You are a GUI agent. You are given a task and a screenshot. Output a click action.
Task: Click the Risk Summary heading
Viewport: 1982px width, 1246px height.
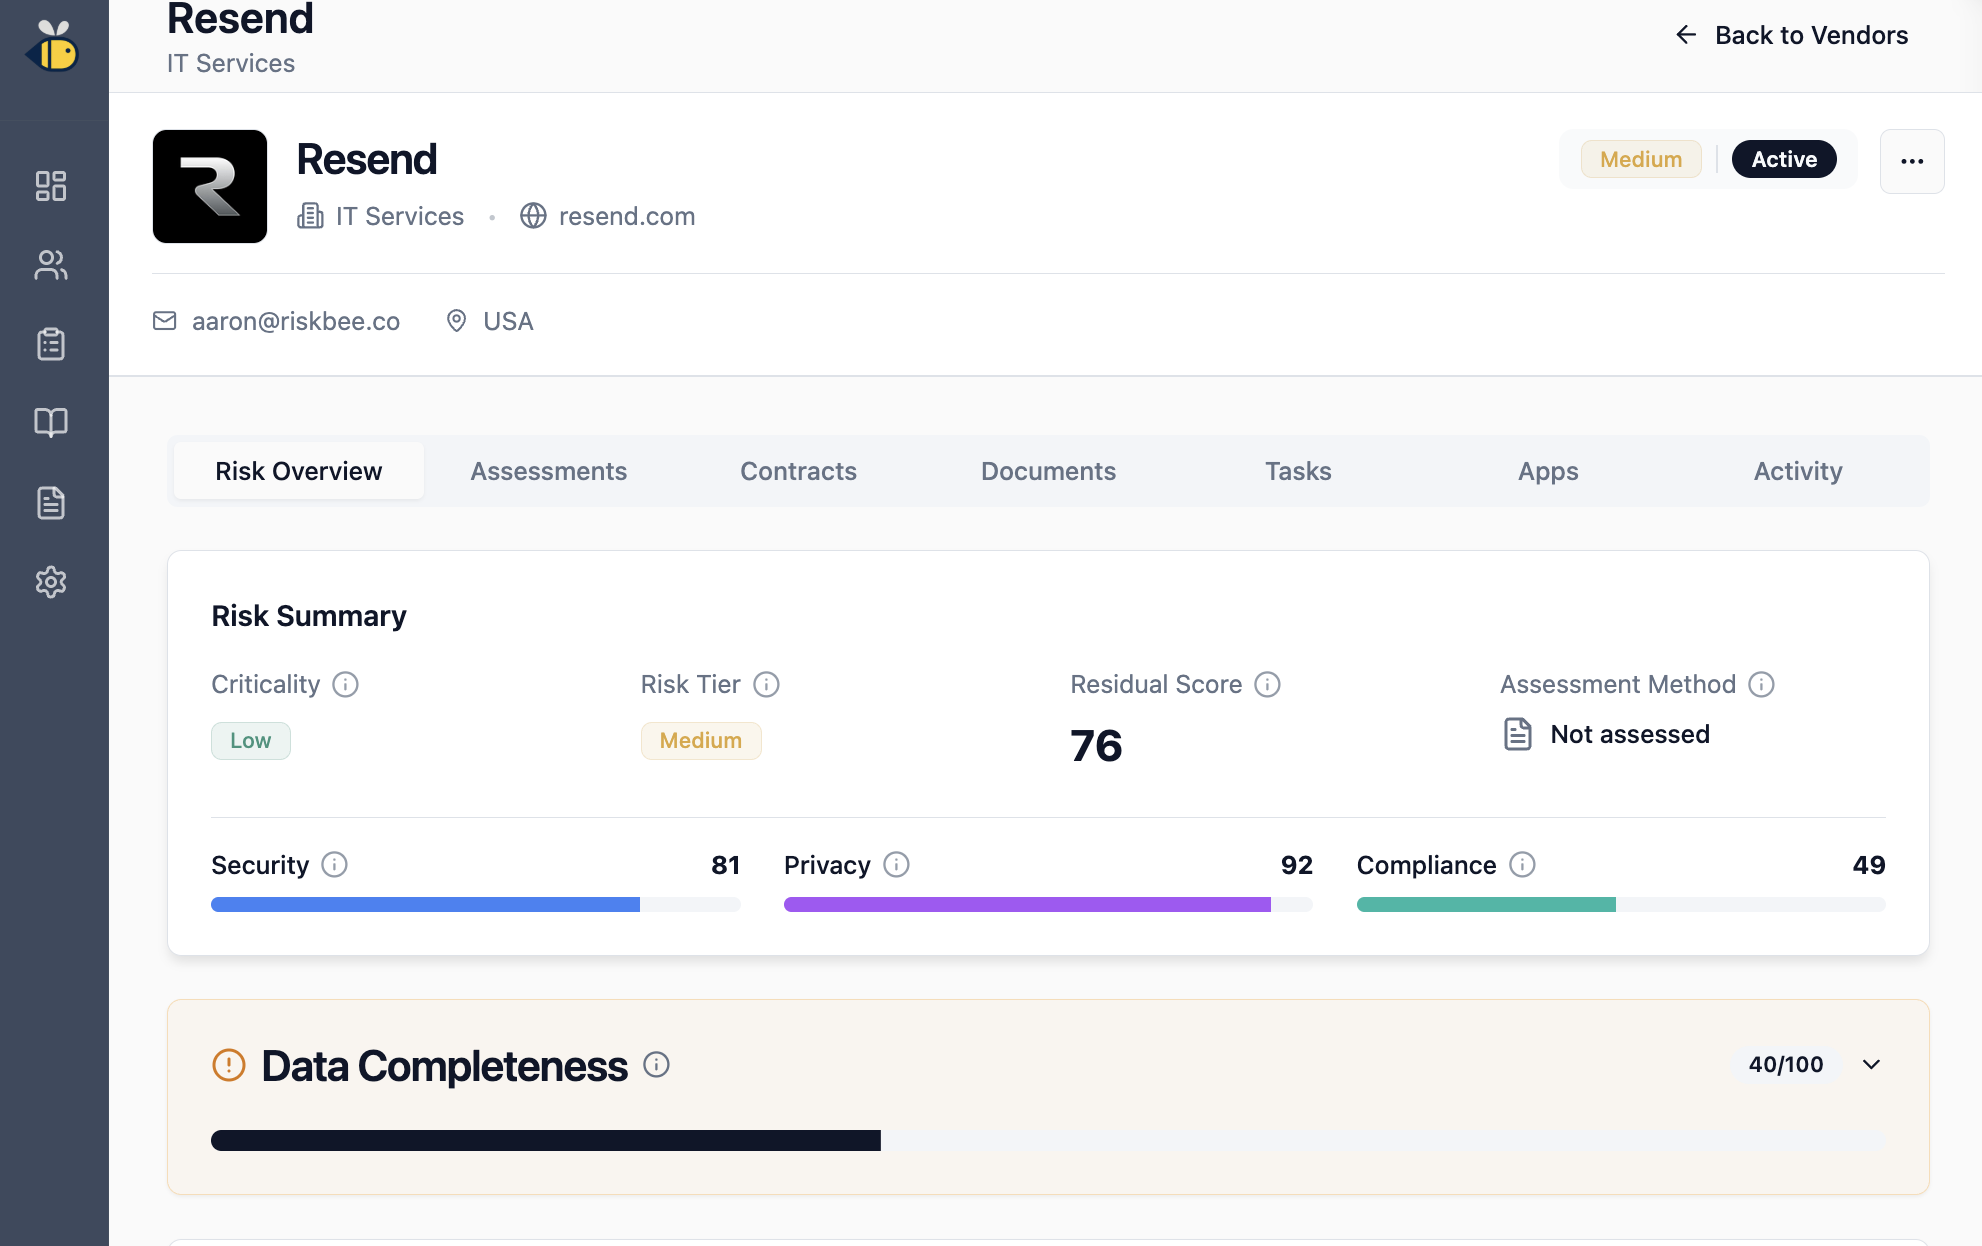pyautogui.click(x=309, y=616)
